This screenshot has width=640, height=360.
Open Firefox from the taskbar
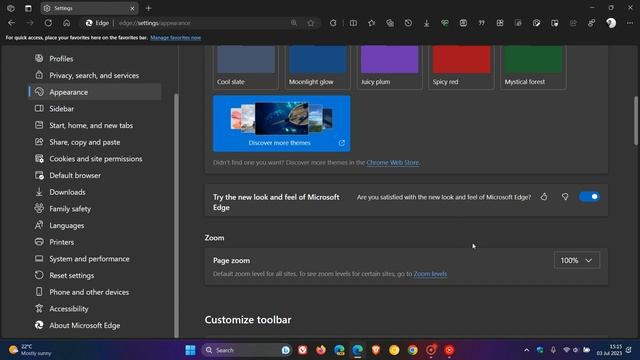click(x=321, y=350)
